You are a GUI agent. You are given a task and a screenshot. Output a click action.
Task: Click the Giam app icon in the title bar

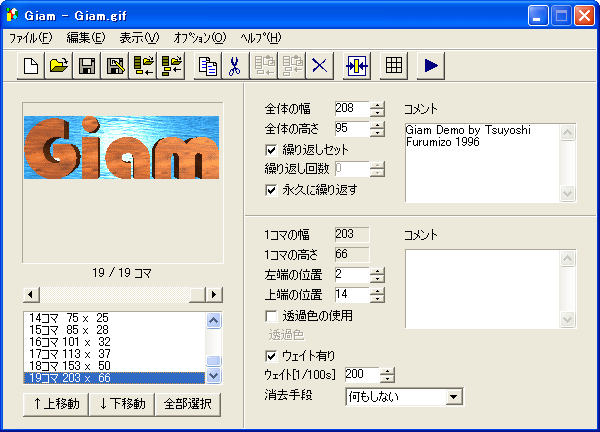coord(12,15)
